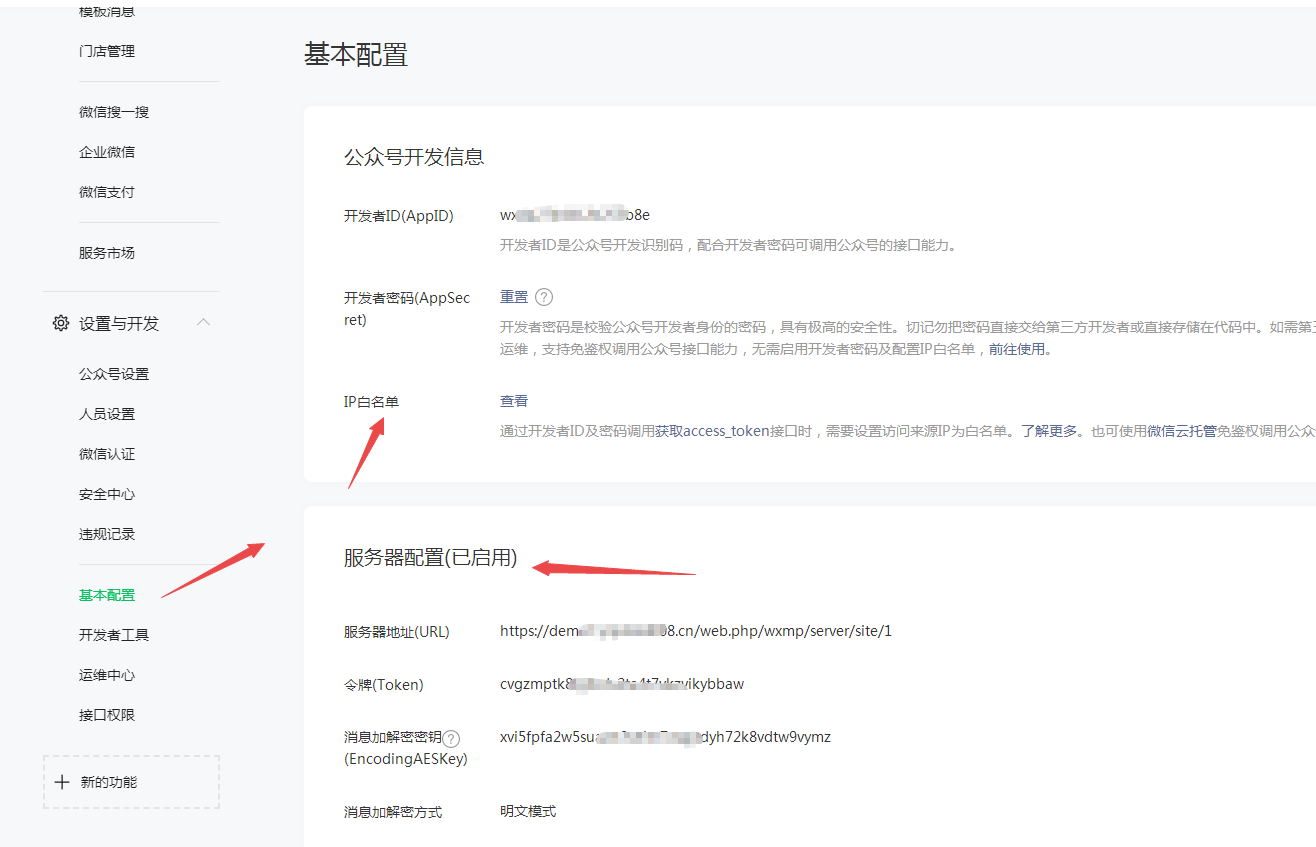
Task: Select 微信支付 in the sidebar
Action: [x=107, y=190]
